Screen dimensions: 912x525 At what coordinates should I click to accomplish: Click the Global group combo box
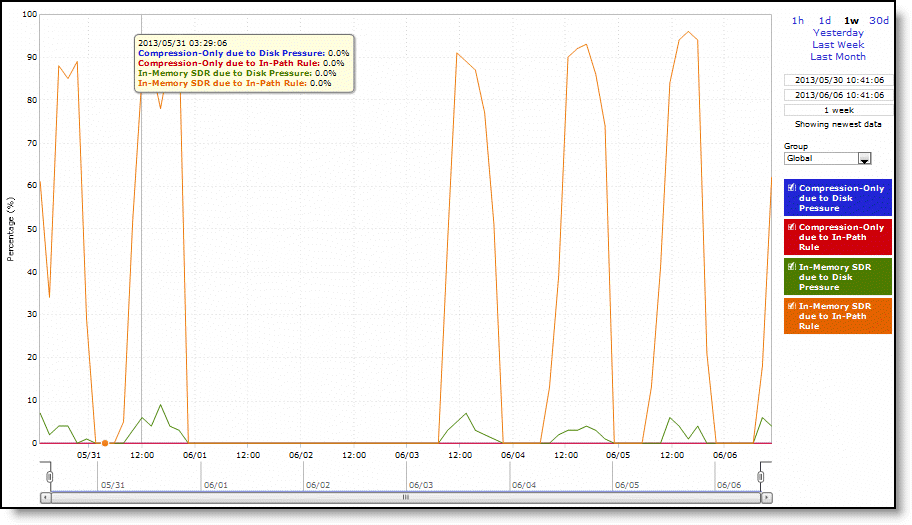point(821,158)
